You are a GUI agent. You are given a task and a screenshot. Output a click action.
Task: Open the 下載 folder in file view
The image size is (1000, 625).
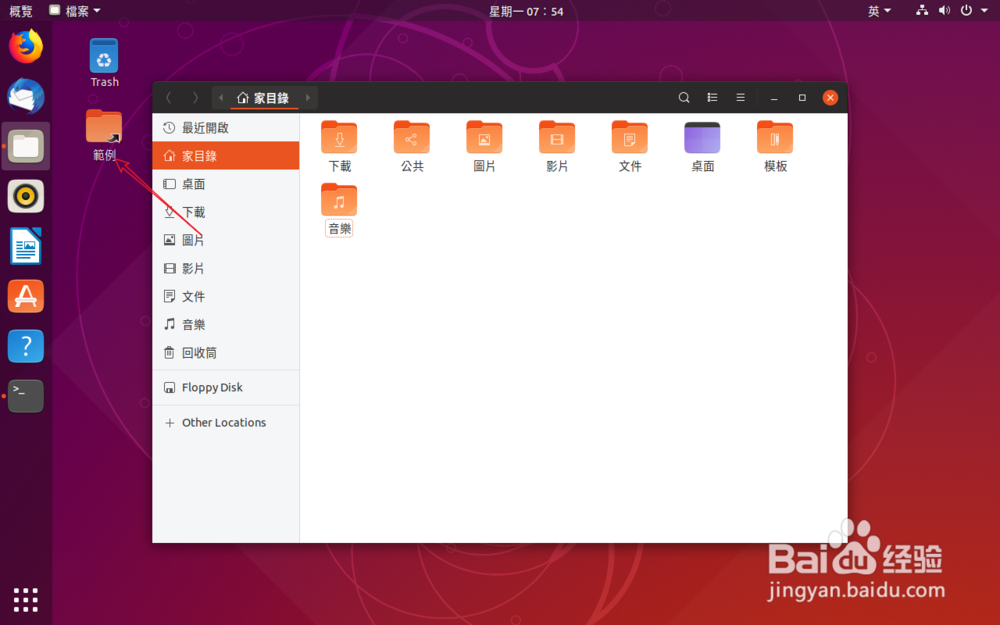(339, 146)
